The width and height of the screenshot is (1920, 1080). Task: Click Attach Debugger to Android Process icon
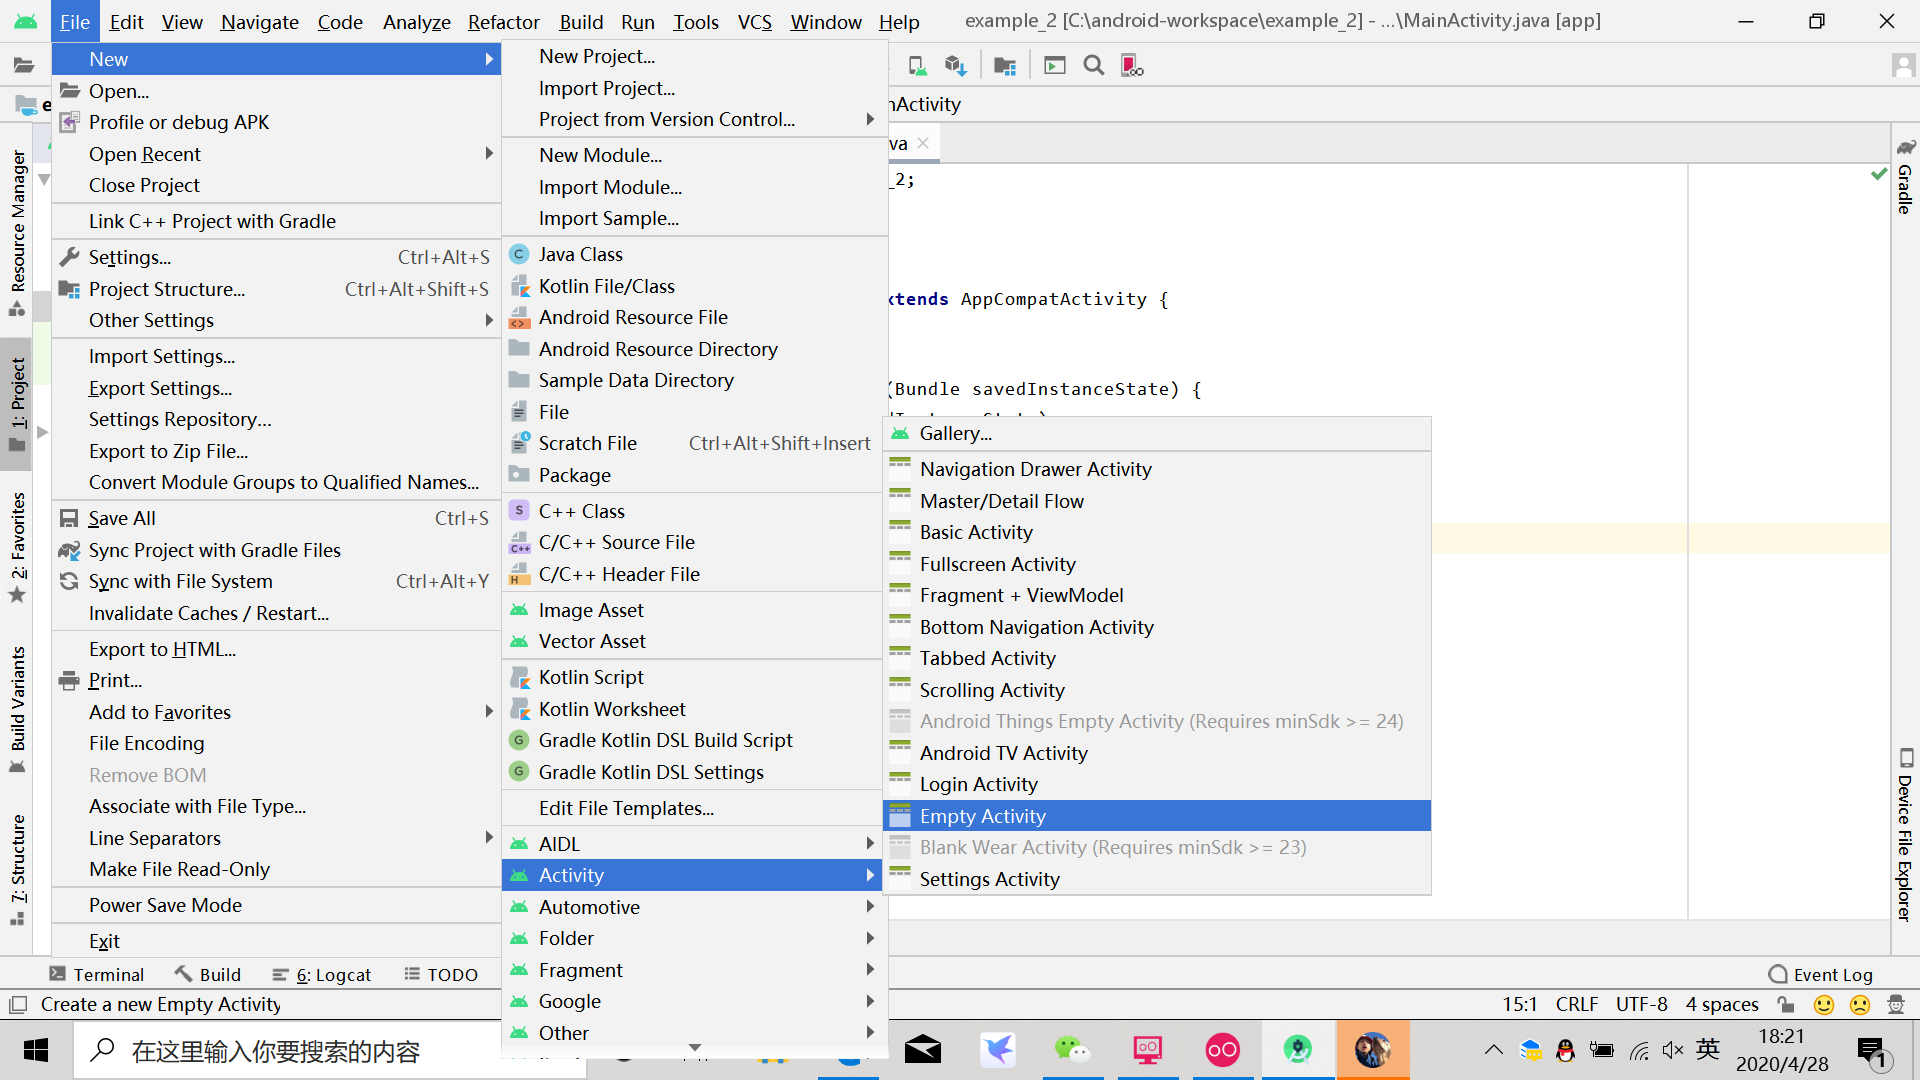[1131, 64]
